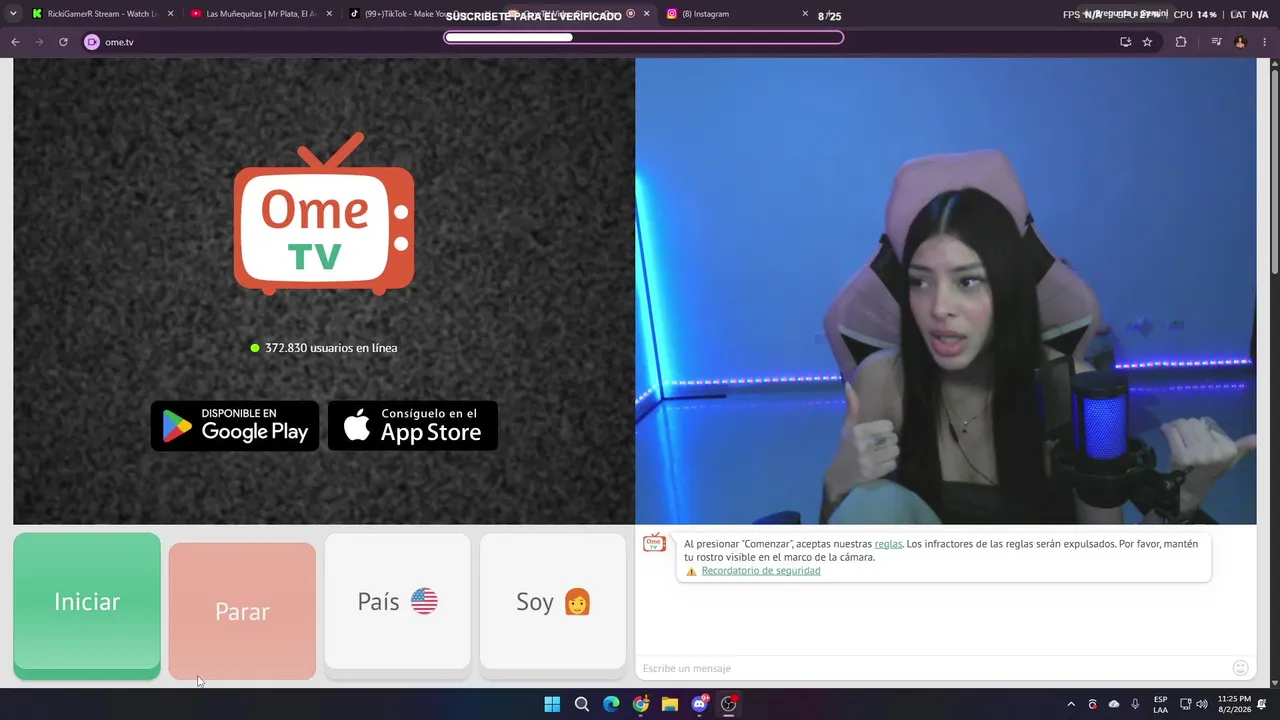
Task: Close the Instagram tab
Action: point(805,14)
